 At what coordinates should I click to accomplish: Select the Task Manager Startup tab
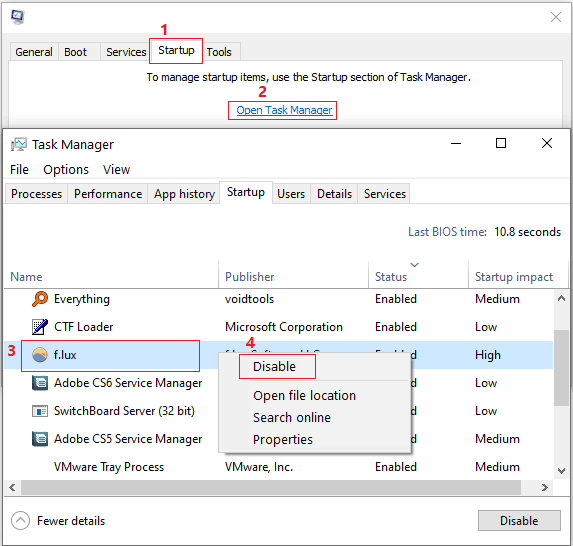(246, 192)
